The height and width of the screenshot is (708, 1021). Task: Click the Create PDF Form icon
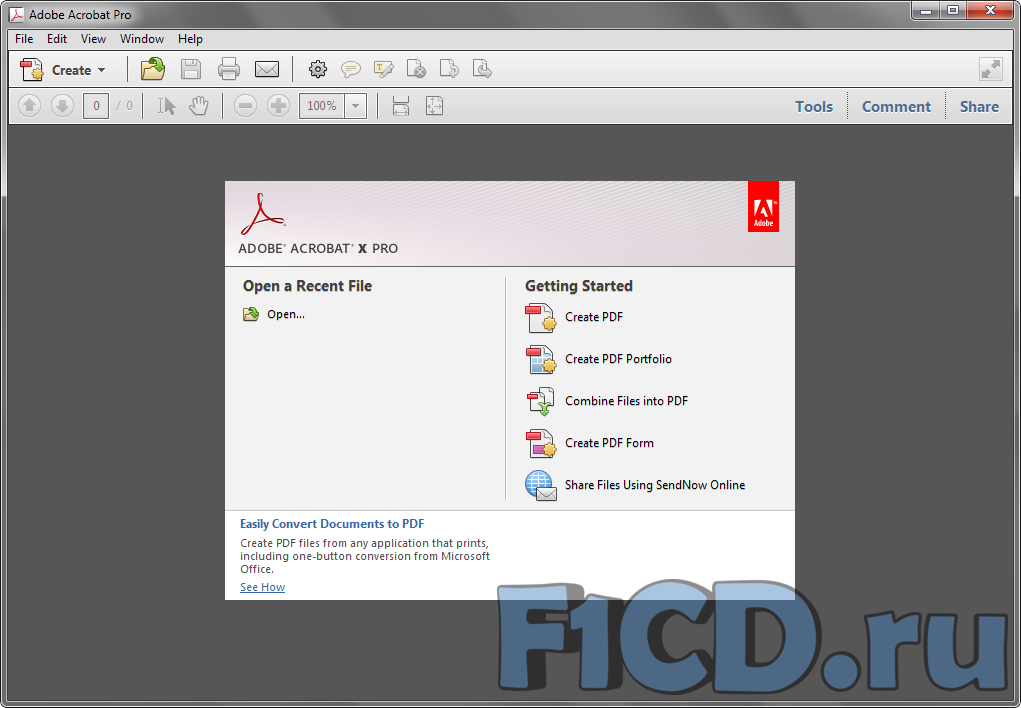coord(540,444)
